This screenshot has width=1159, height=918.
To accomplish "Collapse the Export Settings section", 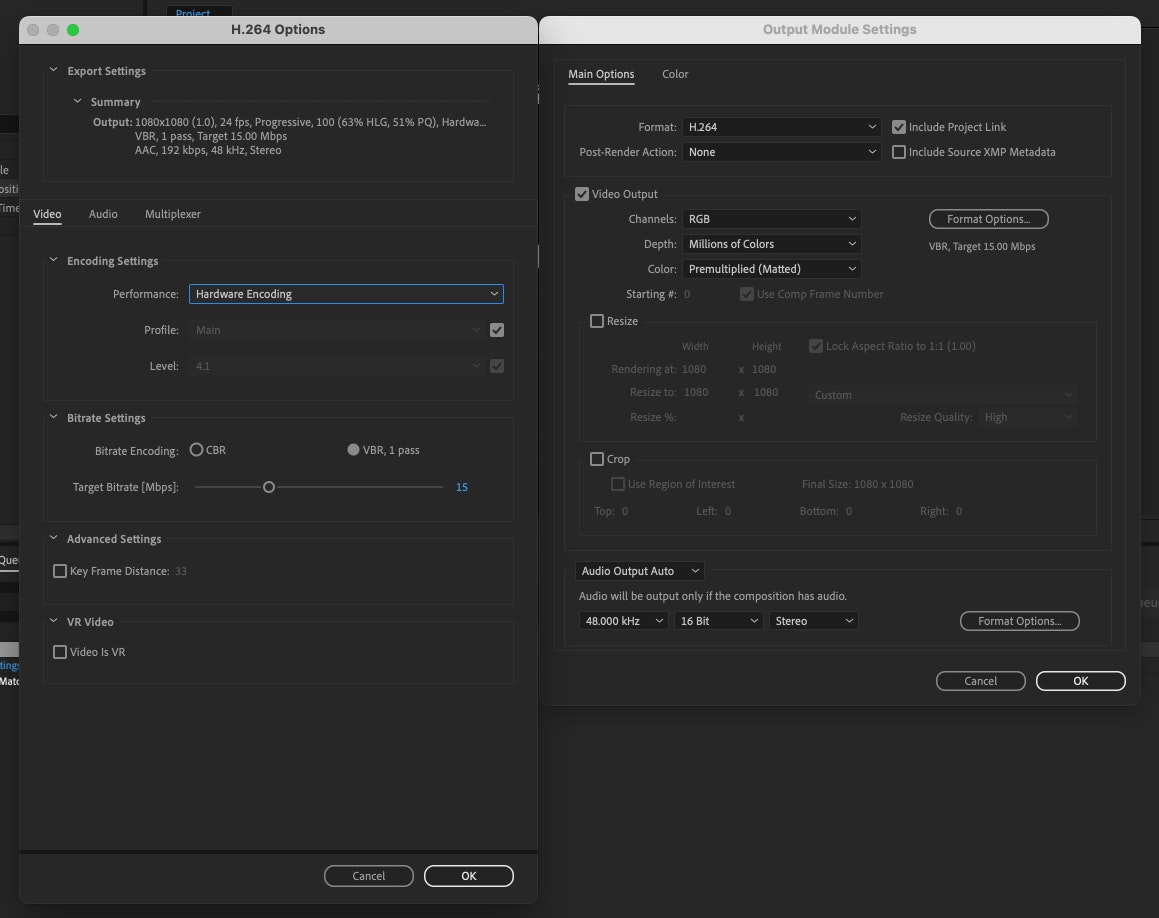I will [x=53, y=70].
